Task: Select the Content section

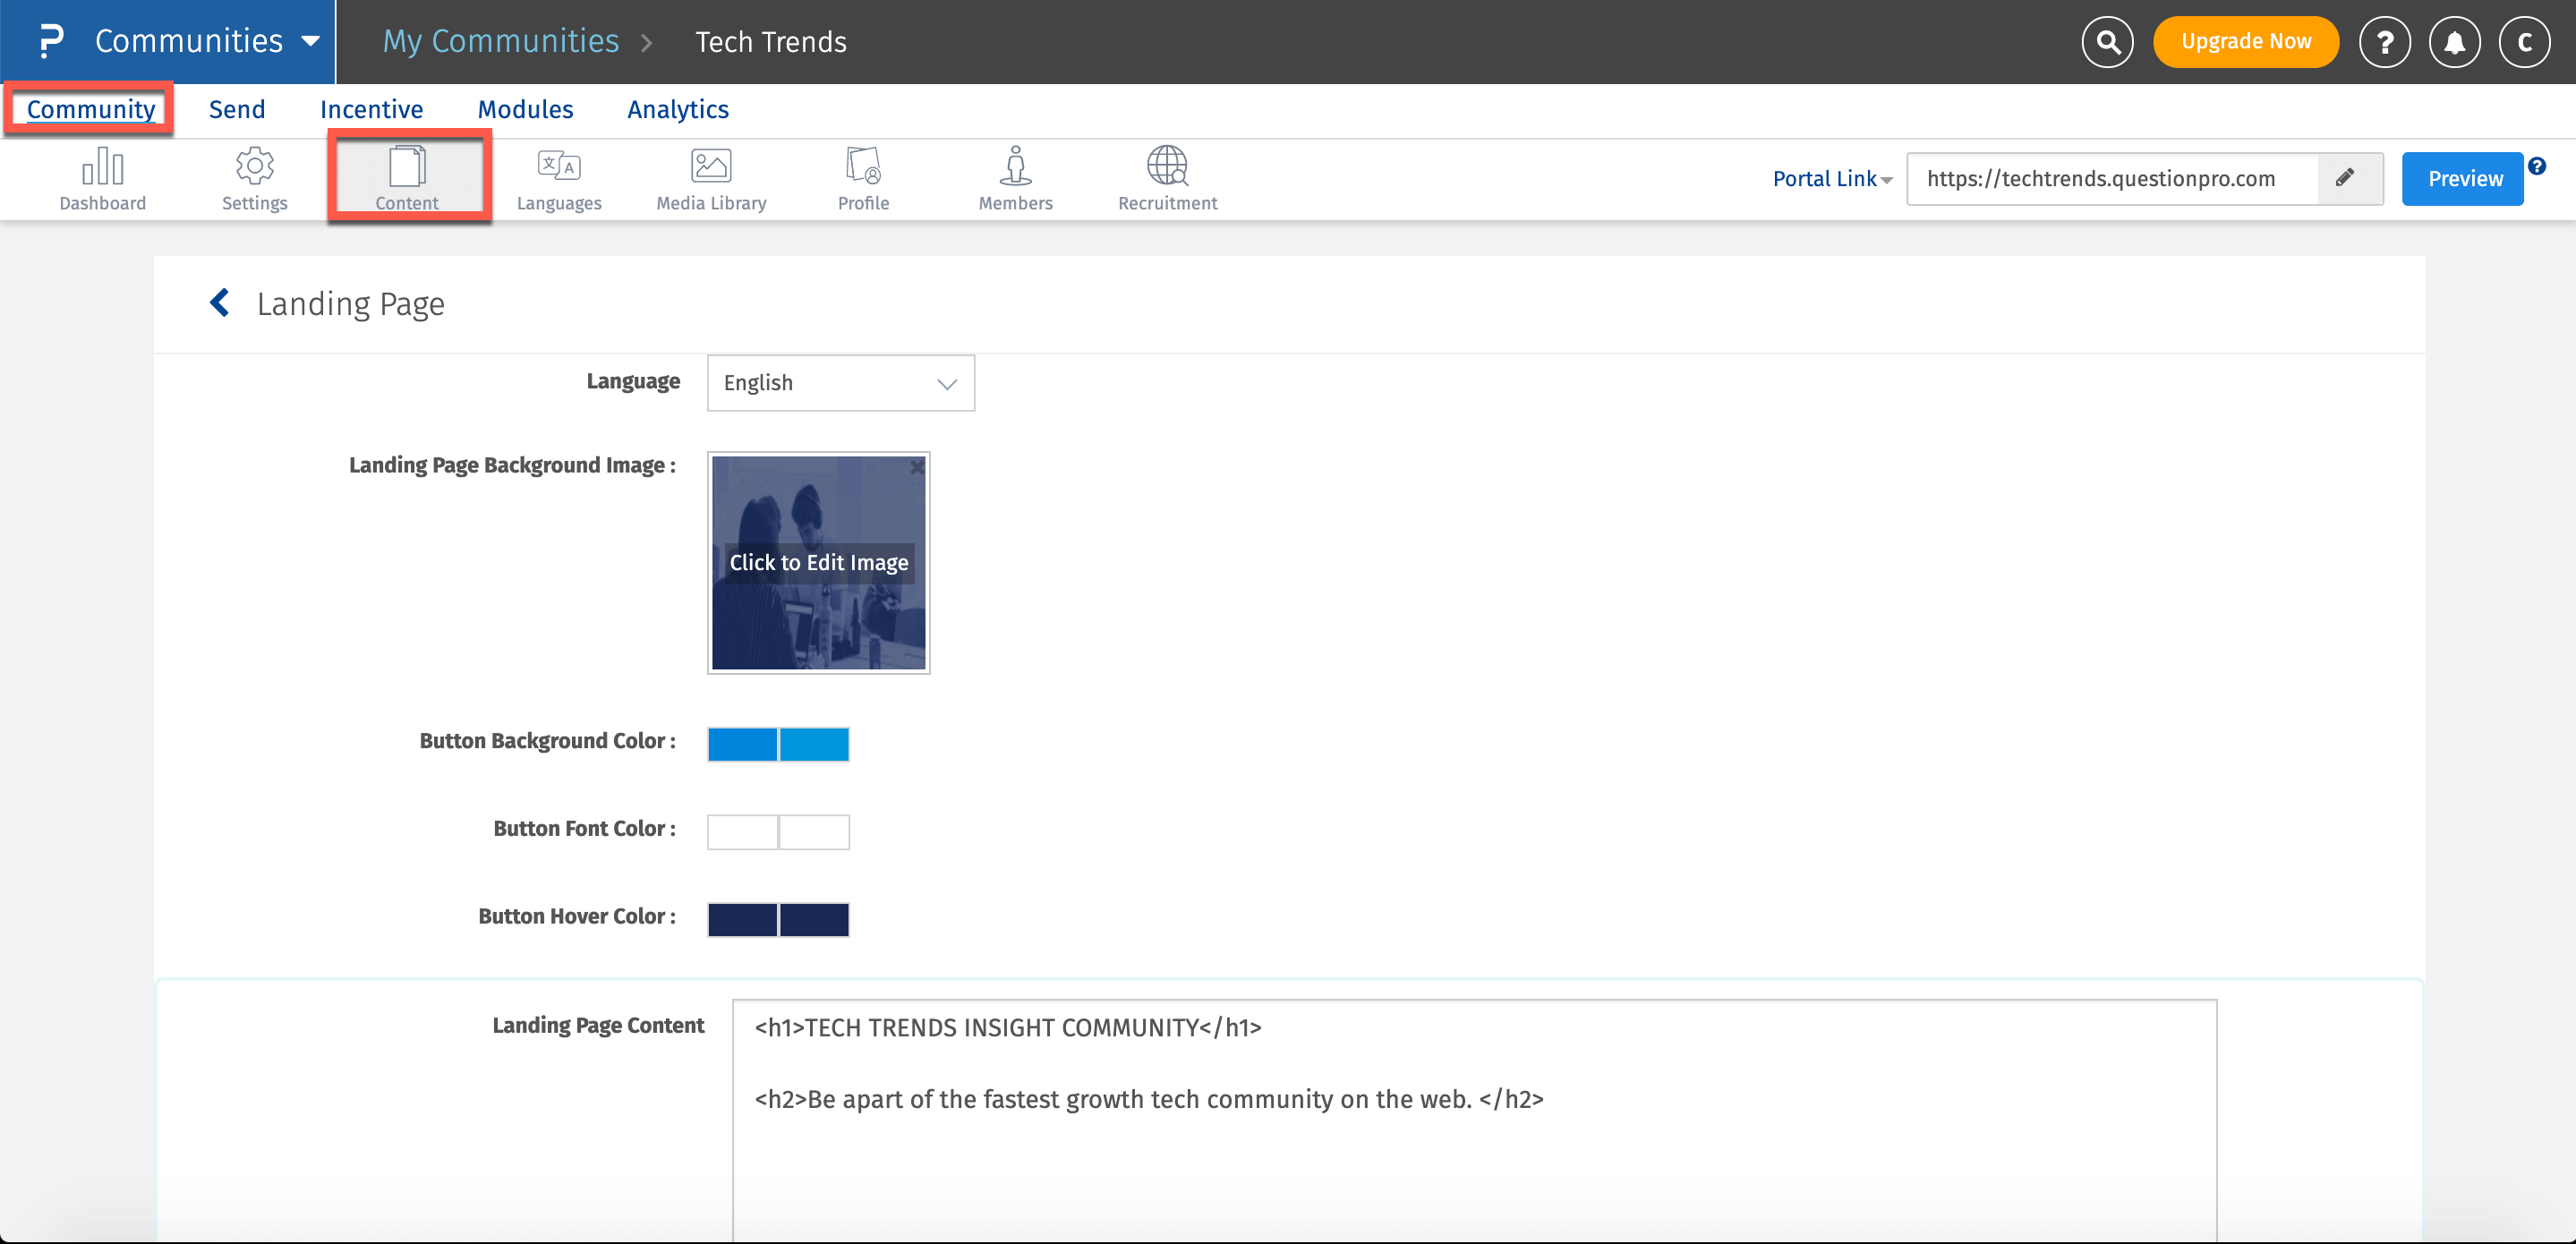Action: click(x=406, y=178)
